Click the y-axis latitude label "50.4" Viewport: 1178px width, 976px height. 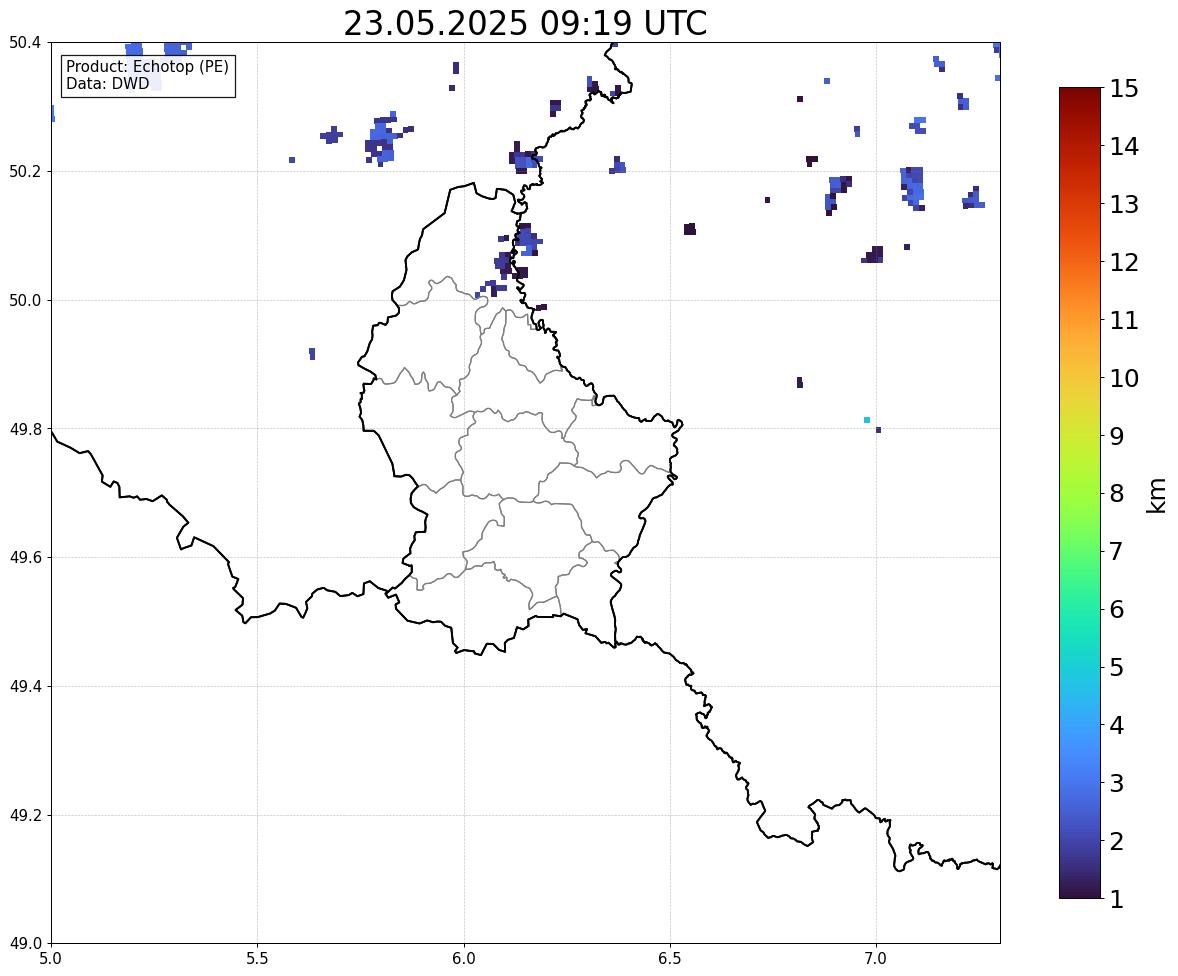pos(24,43)
